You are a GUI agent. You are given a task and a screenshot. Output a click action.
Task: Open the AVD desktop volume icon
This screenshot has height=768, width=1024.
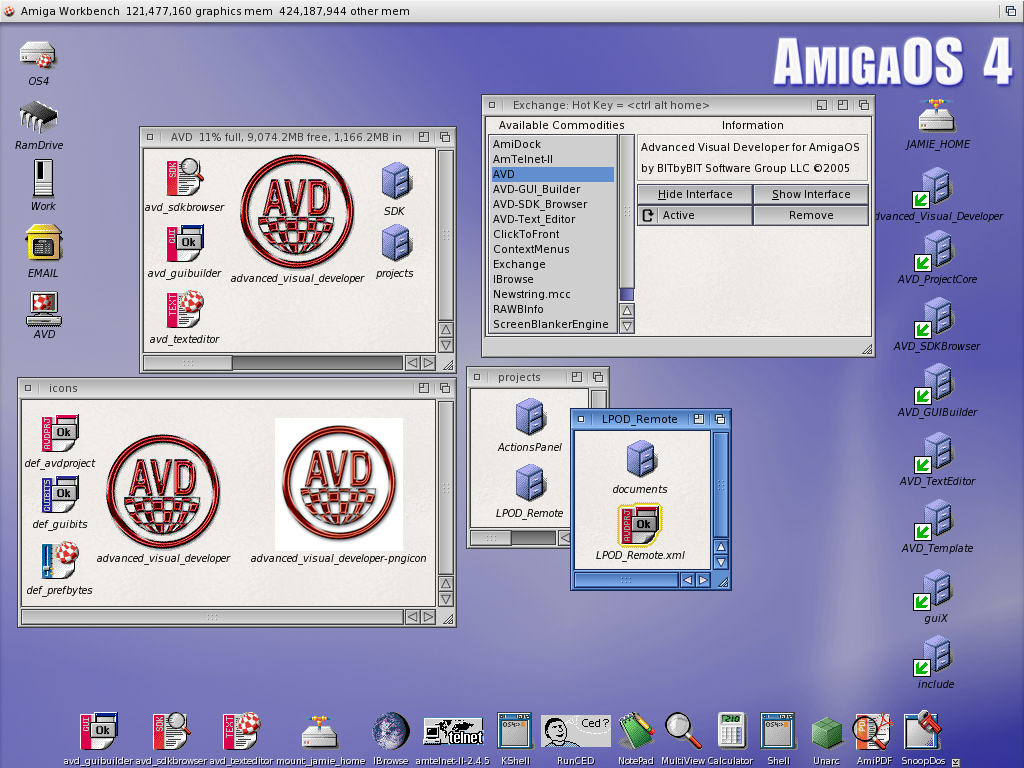[44, 308]
